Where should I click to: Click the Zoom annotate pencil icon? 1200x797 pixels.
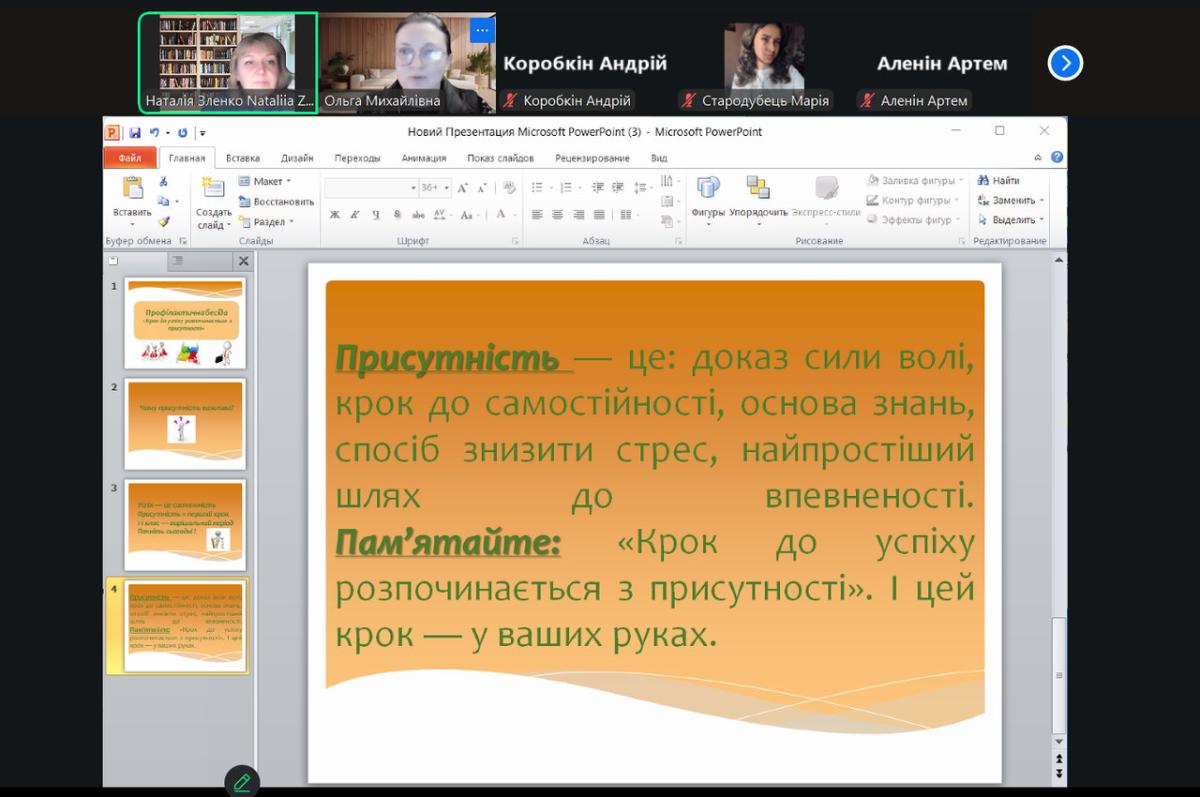(x=242, y=781)
